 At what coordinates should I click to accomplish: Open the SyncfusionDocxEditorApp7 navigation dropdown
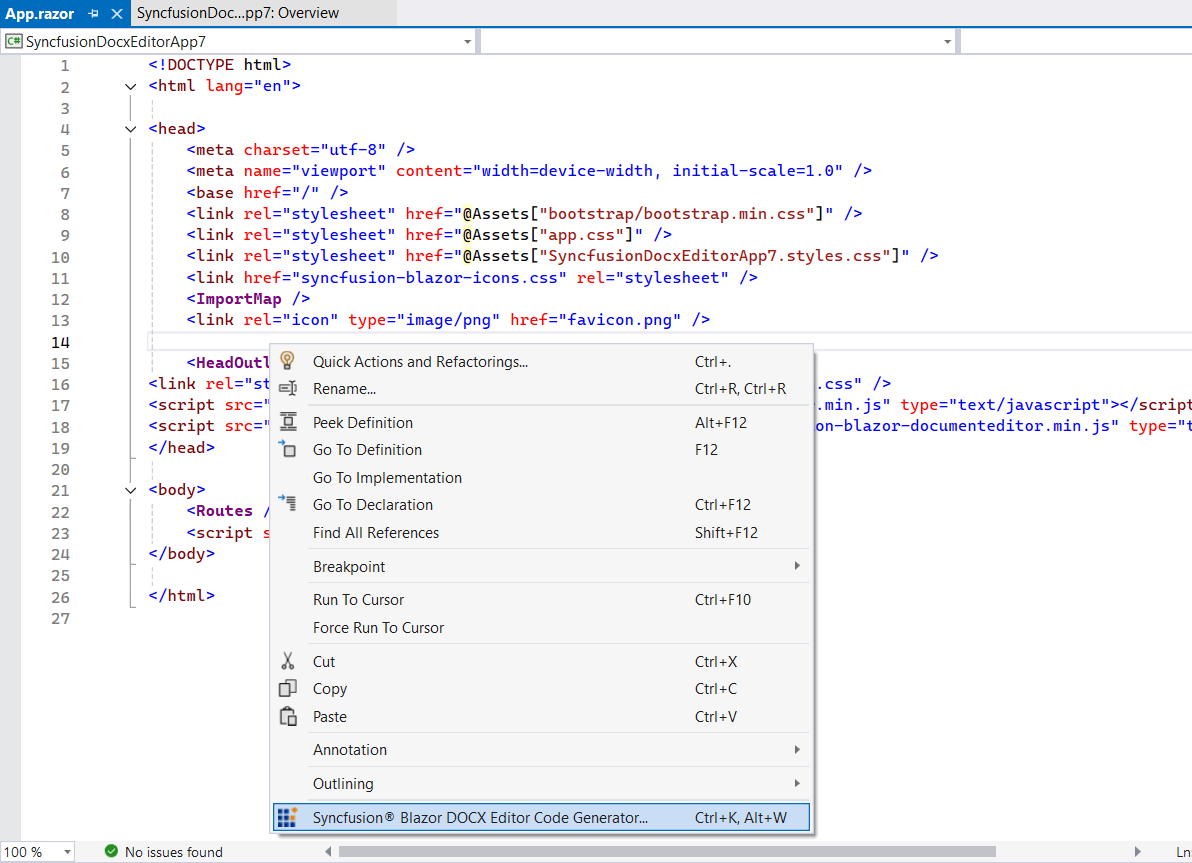(x=466, y=41)
